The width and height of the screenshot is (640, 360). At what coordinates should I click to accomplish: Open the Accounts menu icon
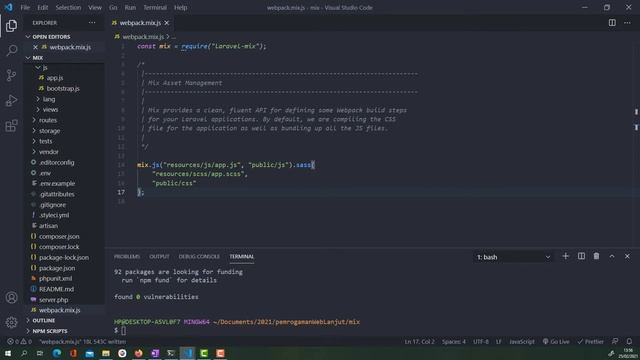11,298
